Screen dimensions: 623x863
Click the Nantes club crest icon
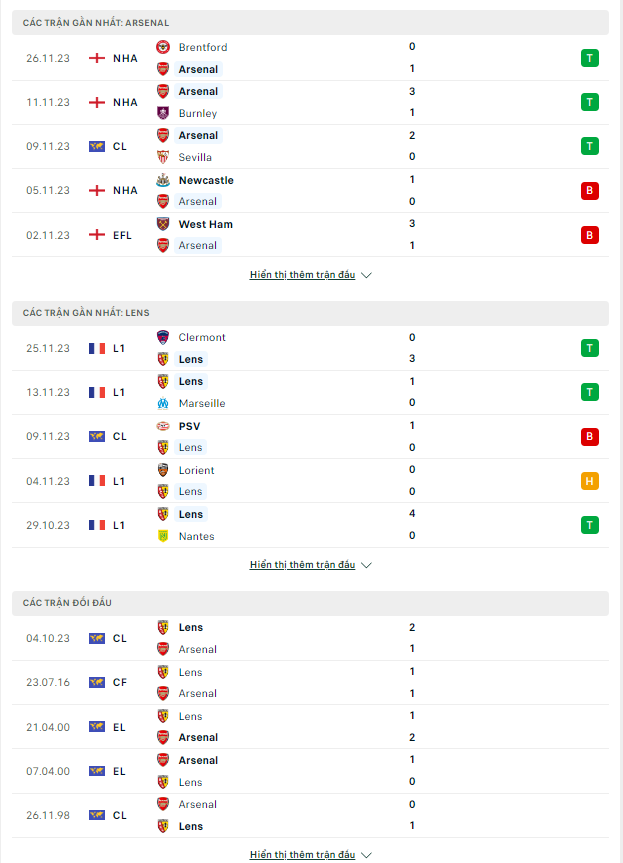(163, 536)
